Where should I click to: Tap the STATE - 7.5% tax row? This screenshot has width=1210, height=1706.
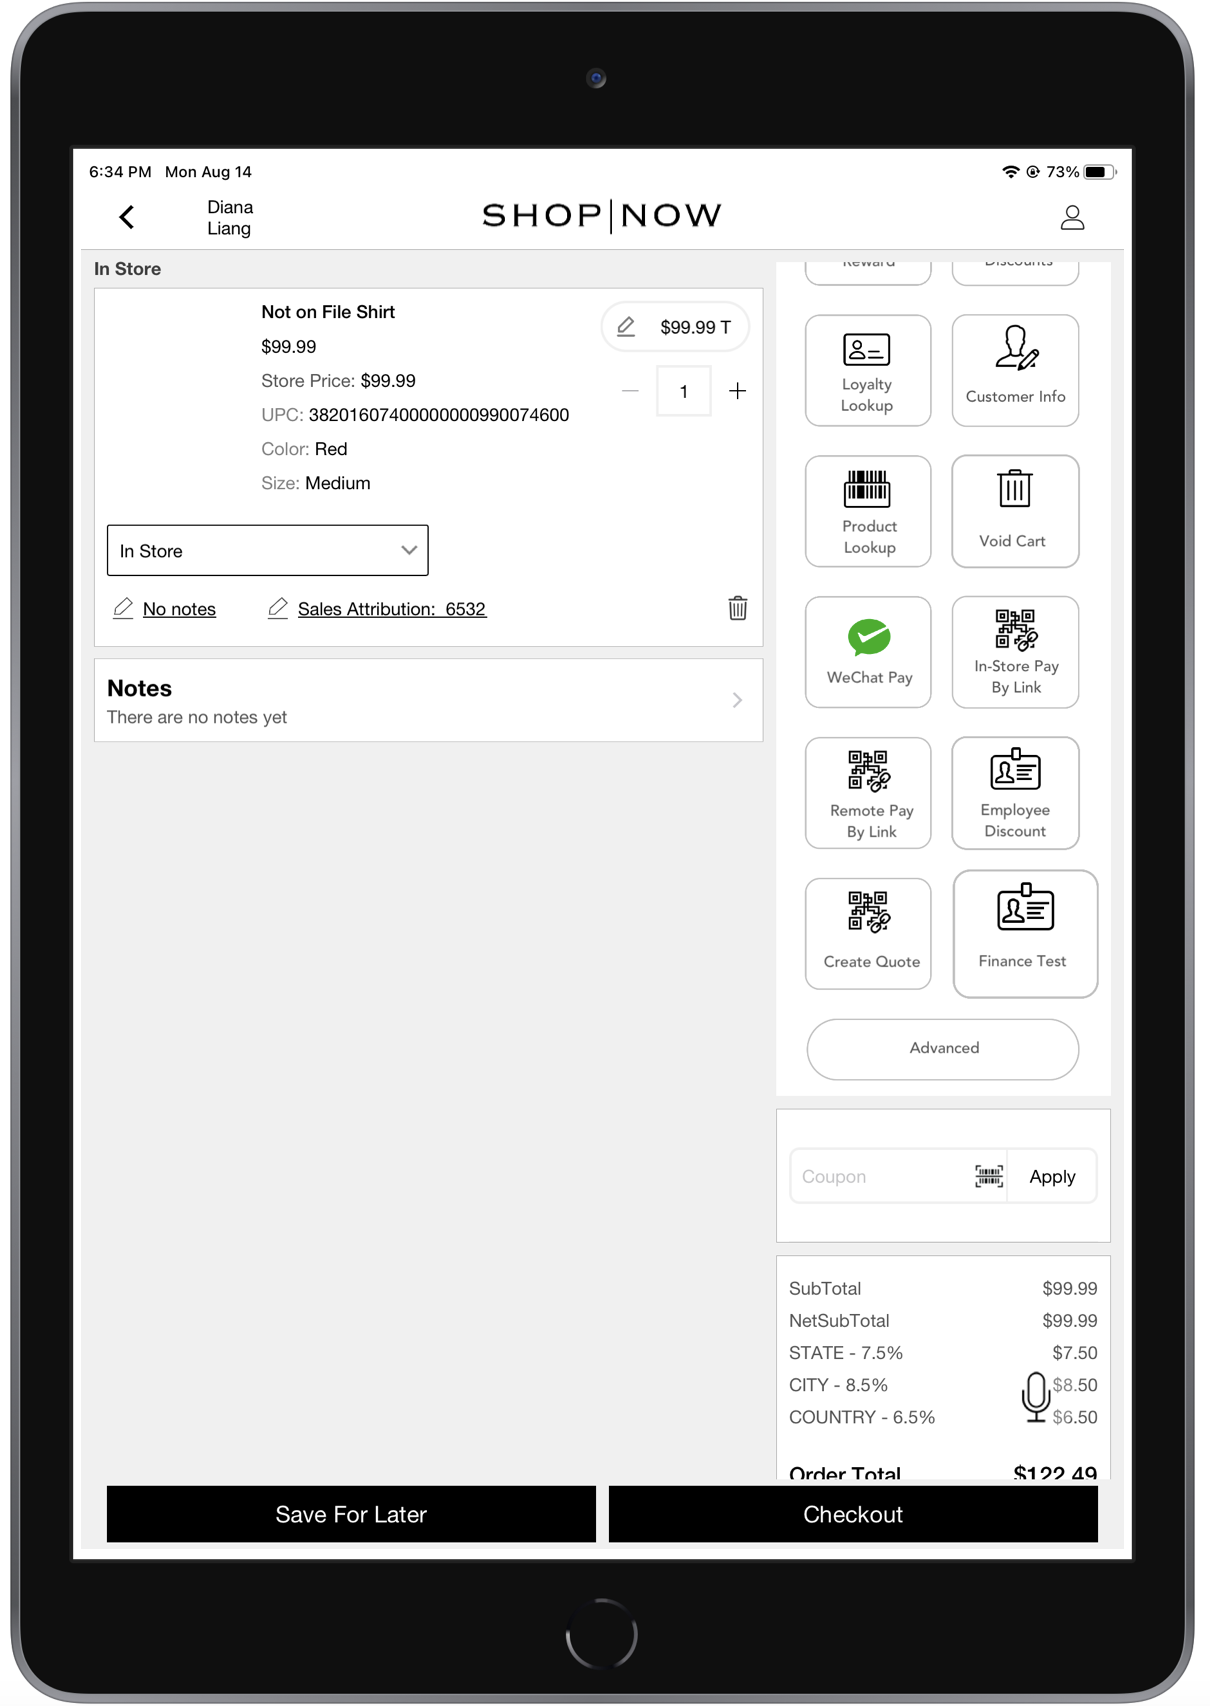943,1353
